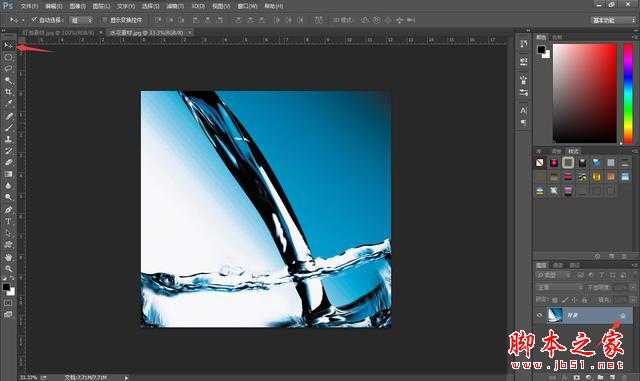The height and width of the screenshot is (381, 640).
Task: Select the Crop tool
Action: [8, 92]
